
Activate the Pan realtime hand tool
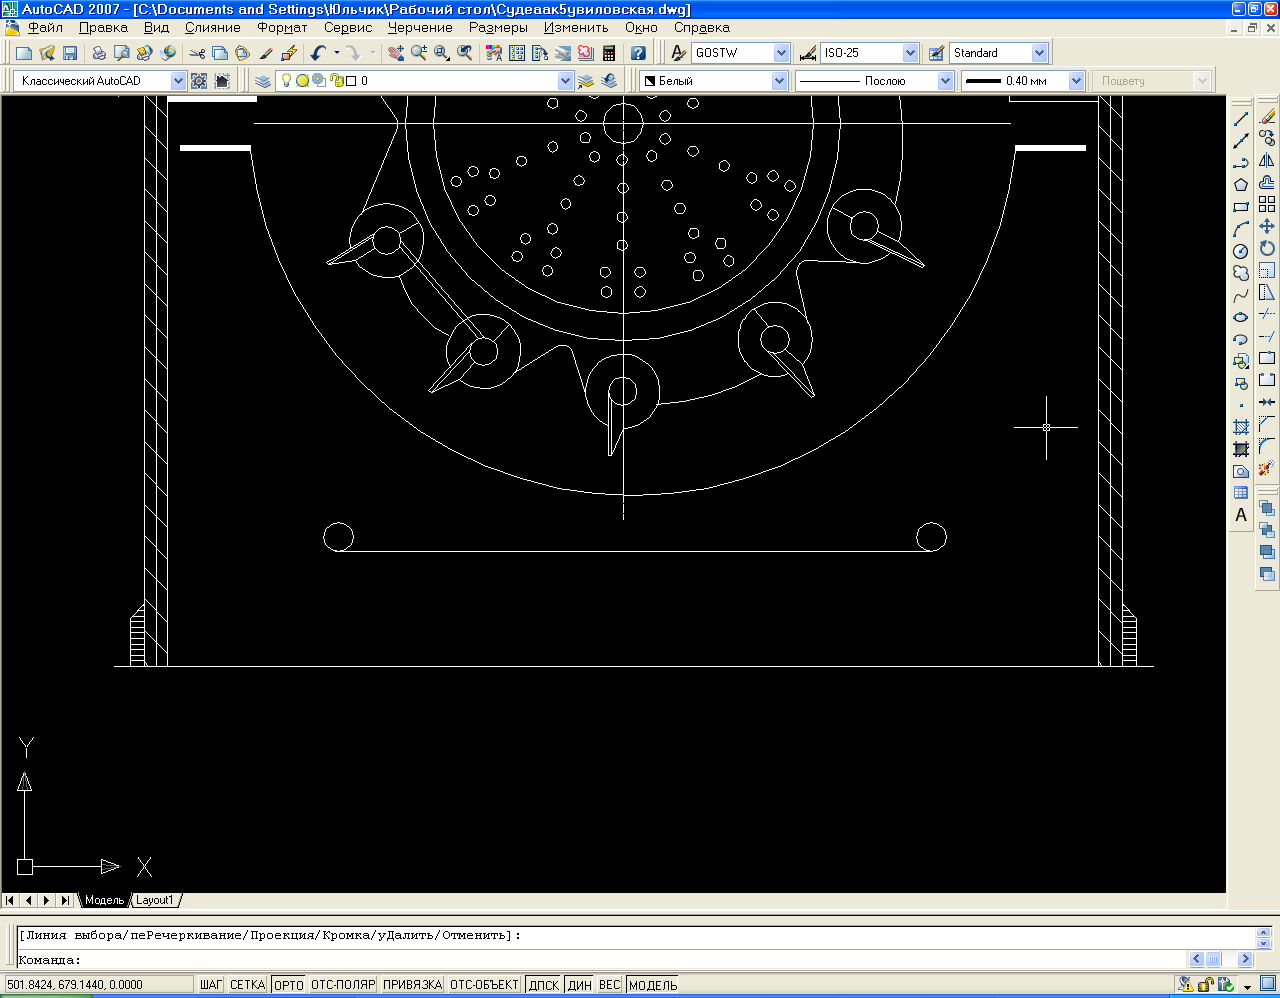pos(396,53)
